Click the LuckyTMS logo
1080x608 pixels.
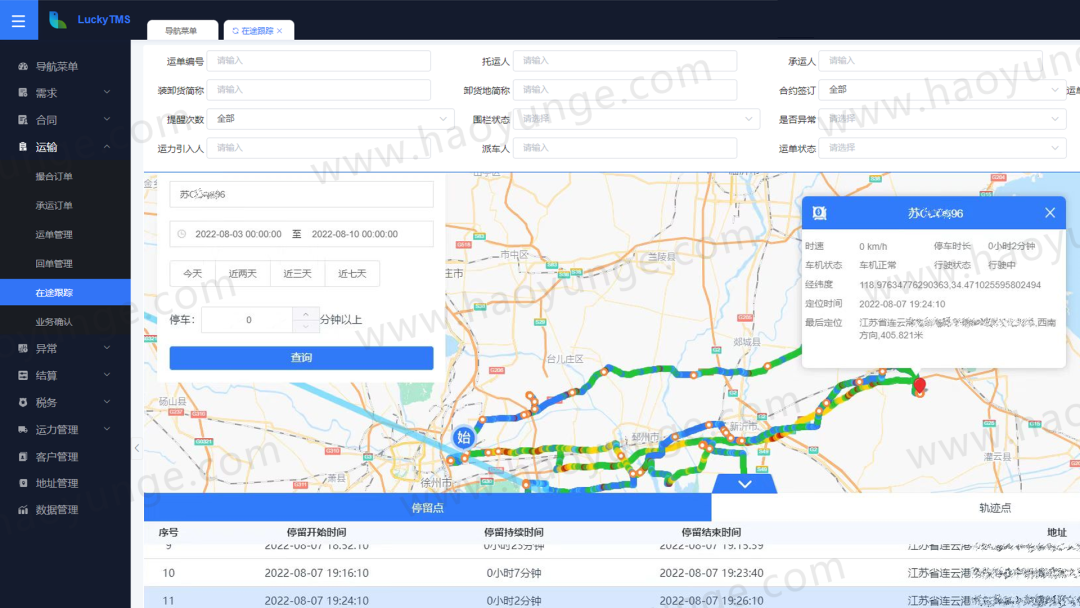[90, 20]
